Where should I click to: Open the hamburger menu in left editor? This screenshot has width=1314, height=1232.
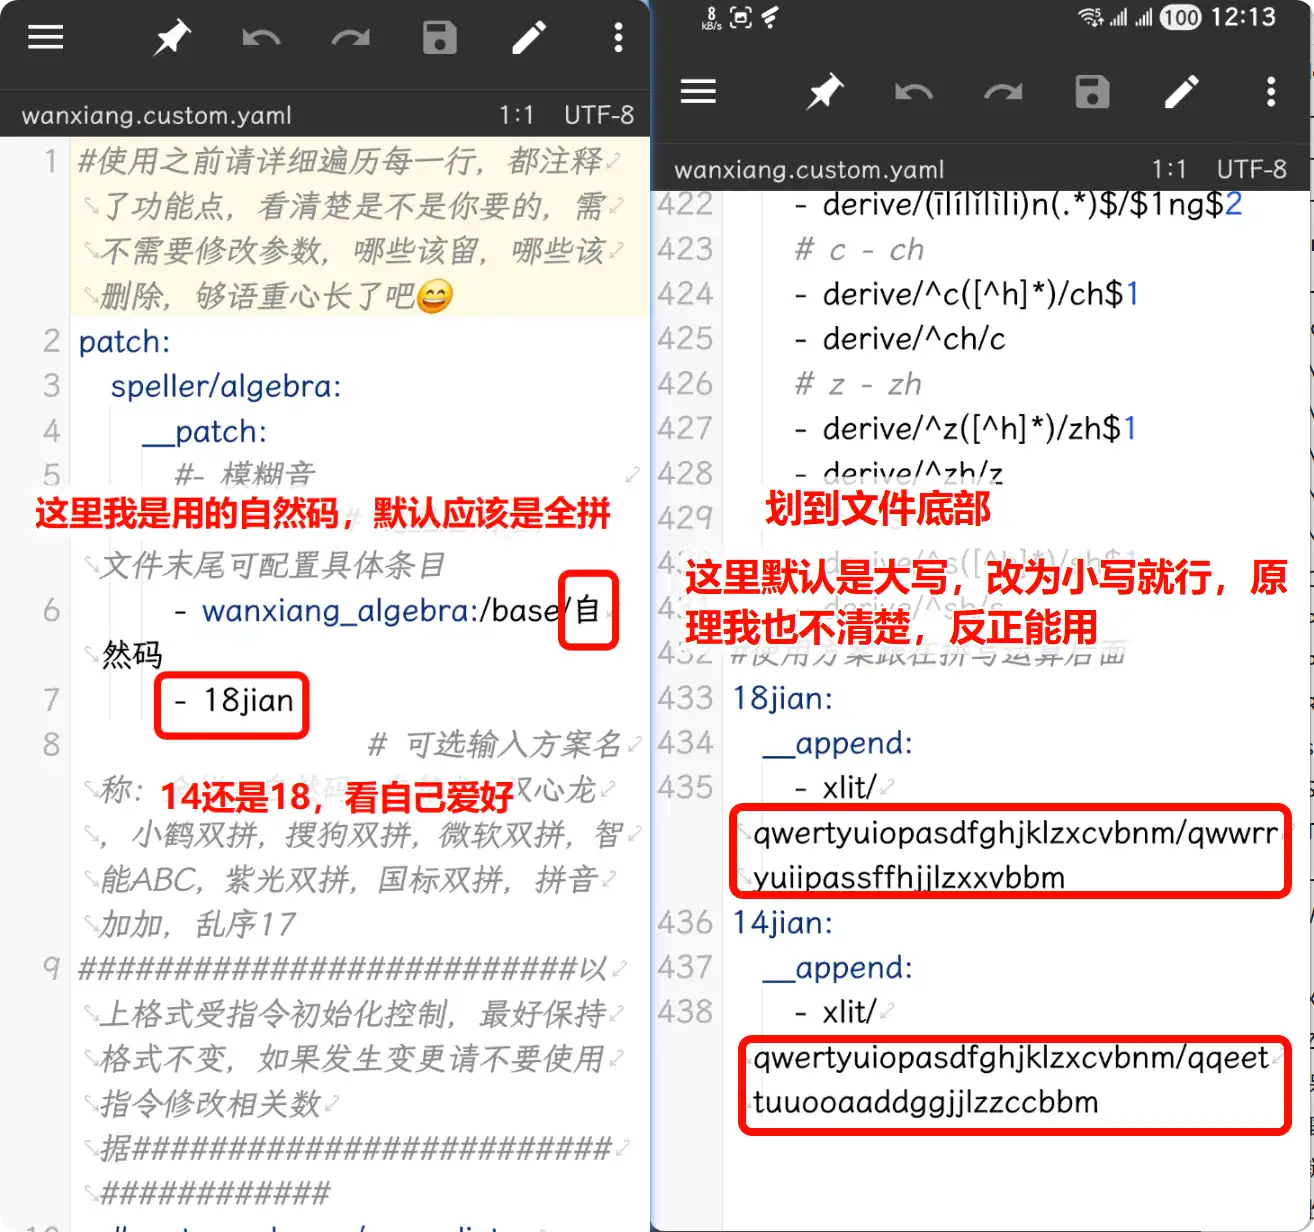coord(46,38)
